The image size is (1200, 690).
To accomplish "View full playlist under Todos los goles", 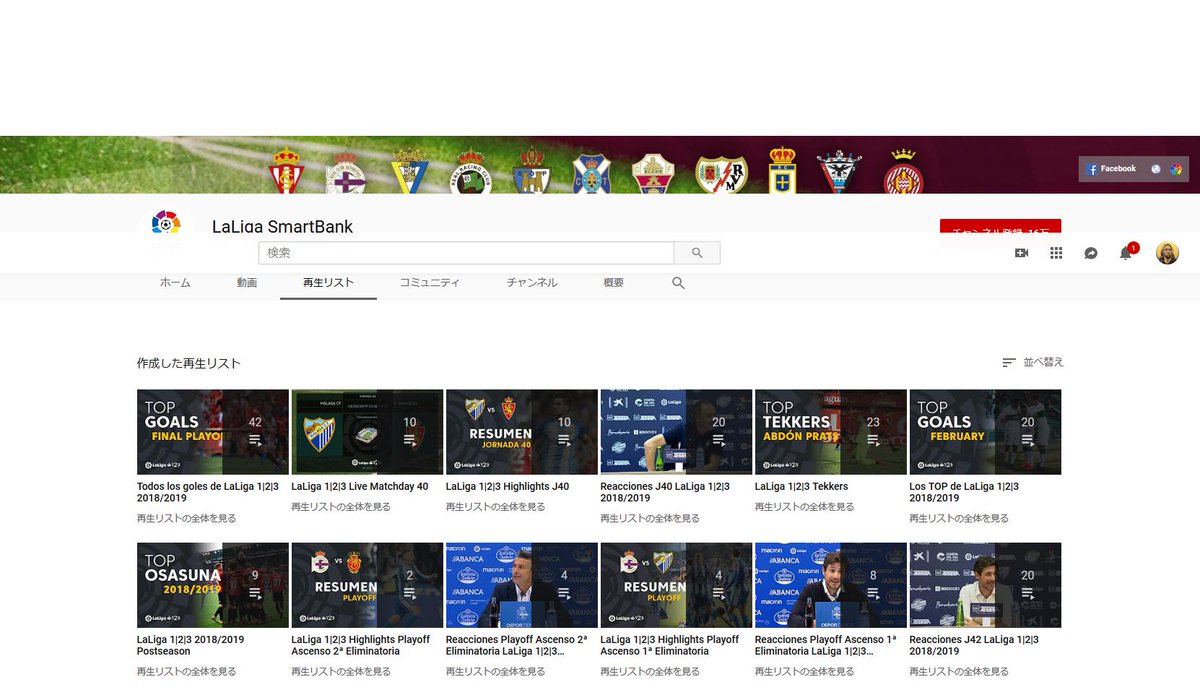I will tap(187, 518).
